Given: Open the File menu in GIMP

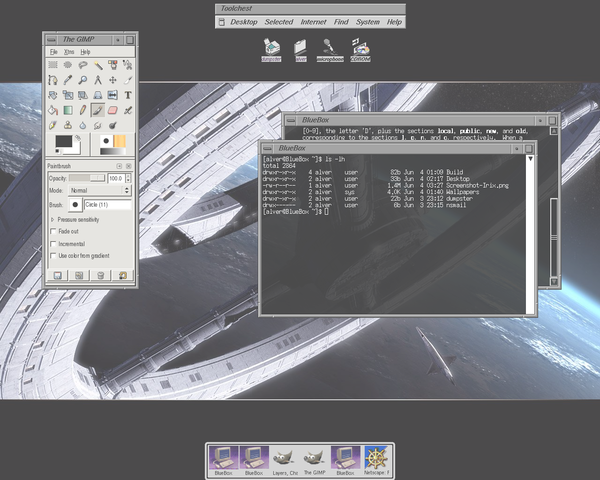Looking at the screenshot, I should (54, 52).
